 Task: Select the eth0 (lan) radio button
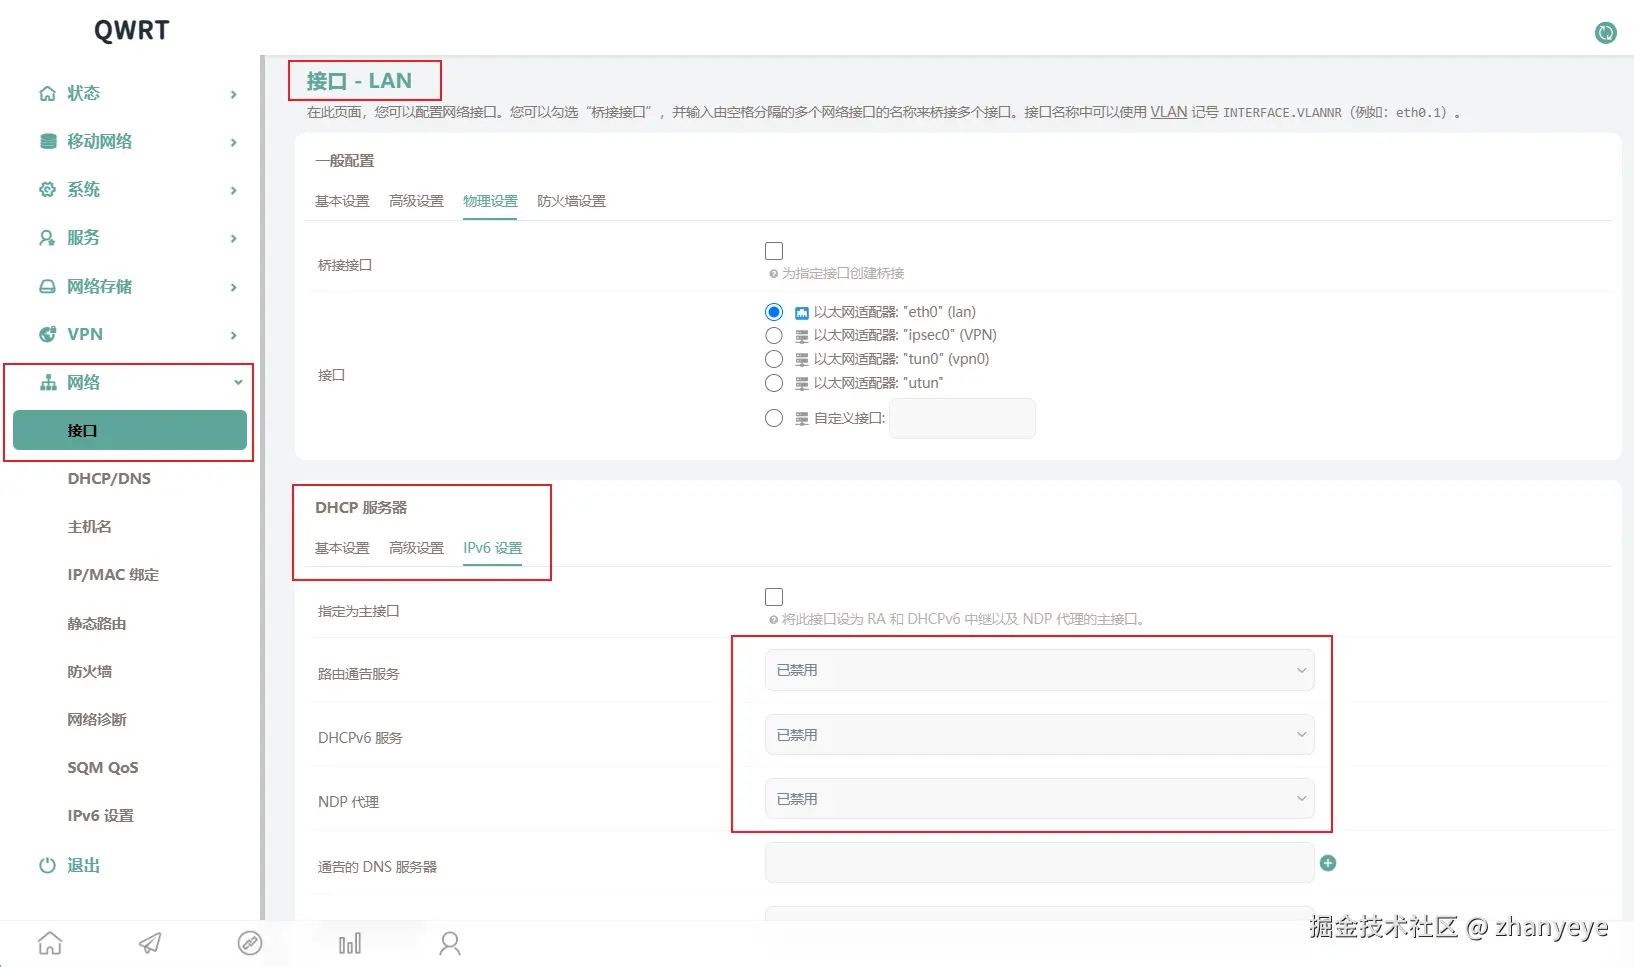[x=774, y=312]
